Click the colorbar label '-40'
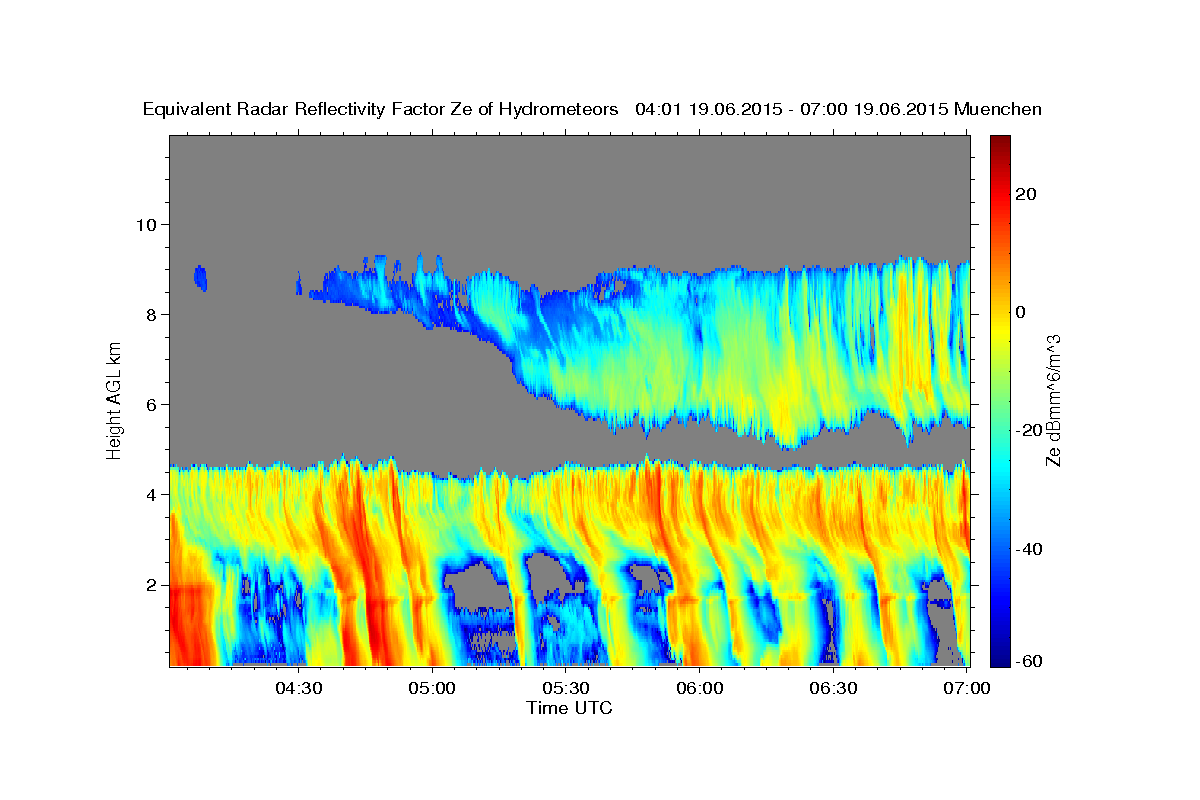 (x=1028, y=548)
